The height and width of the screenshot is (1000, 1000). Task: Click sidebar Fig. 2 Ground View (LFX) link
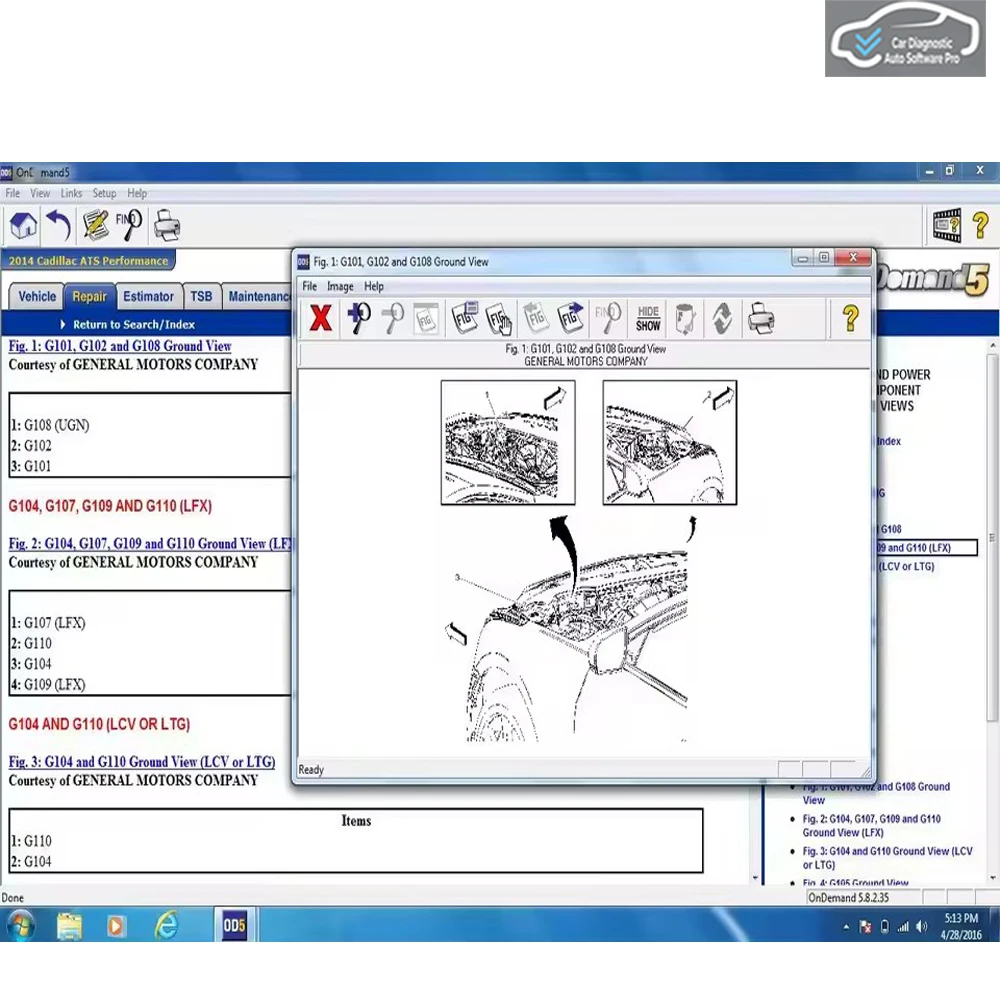tap(871, 825)
